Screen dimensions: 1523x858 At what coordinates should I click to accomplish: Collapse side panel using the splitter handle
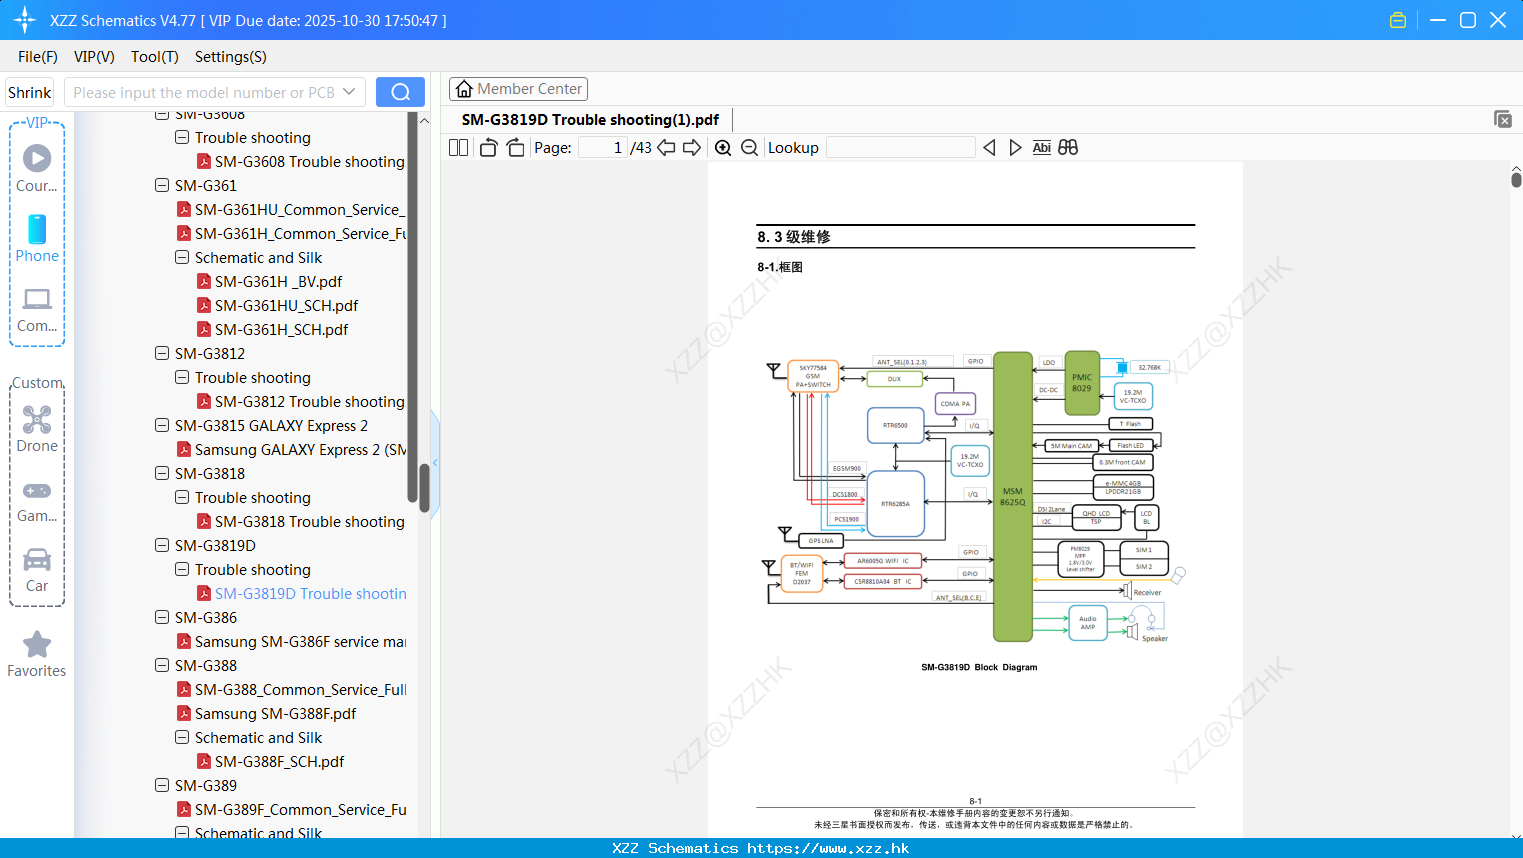click(435, 462)
